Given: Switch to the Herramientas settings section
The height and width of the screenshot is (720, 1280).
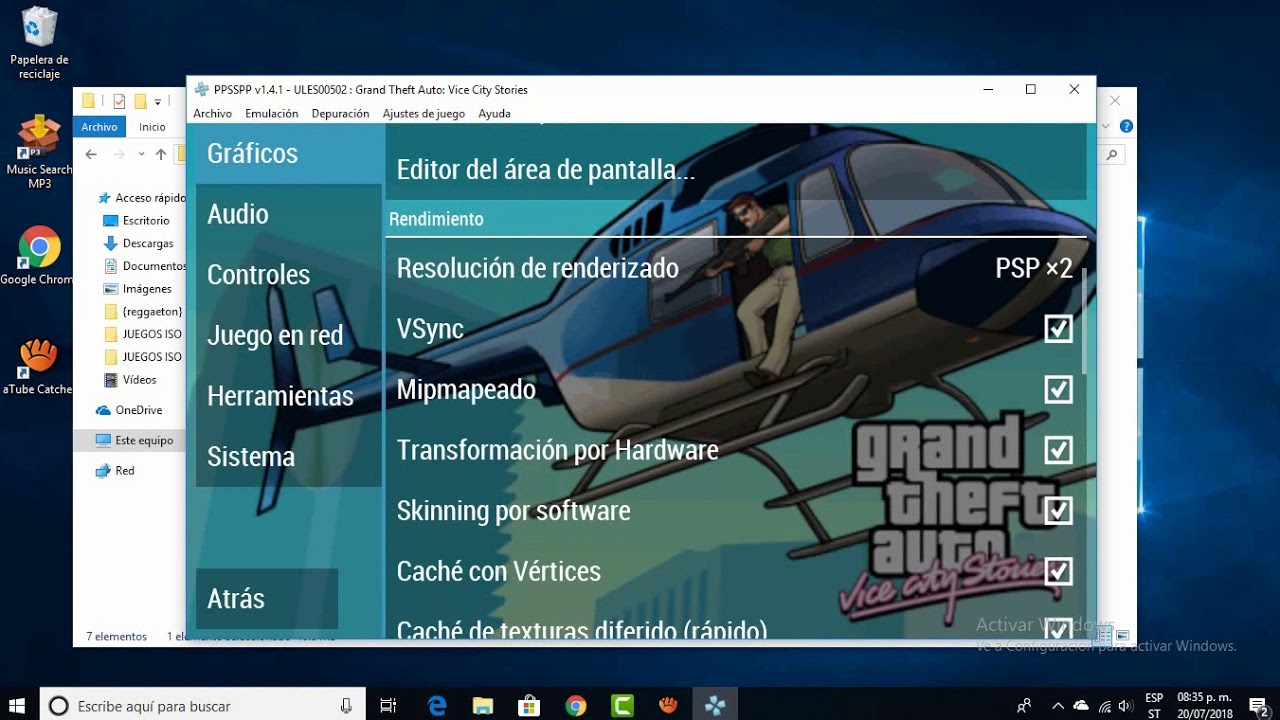Looking at the screenshot, I should (x=288, y=396).
